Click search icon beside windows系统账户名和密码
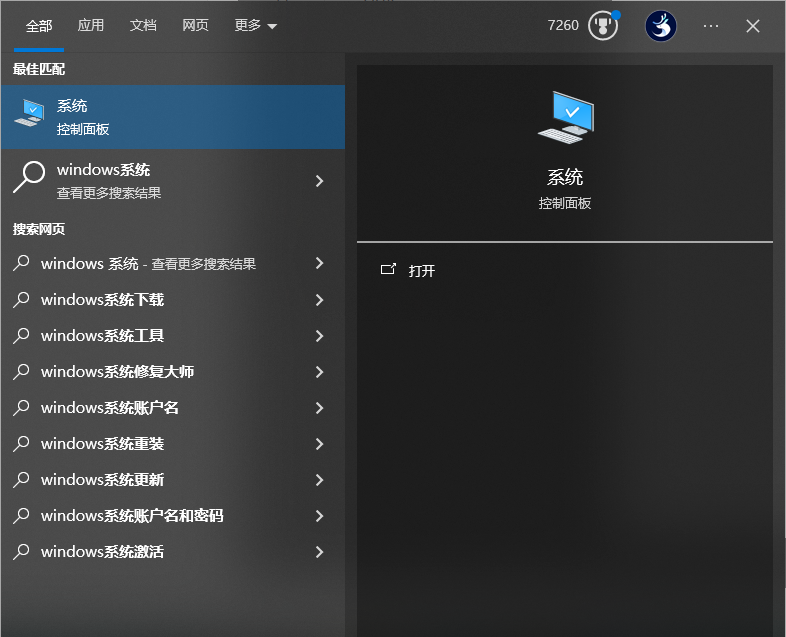 click(21, 516)
